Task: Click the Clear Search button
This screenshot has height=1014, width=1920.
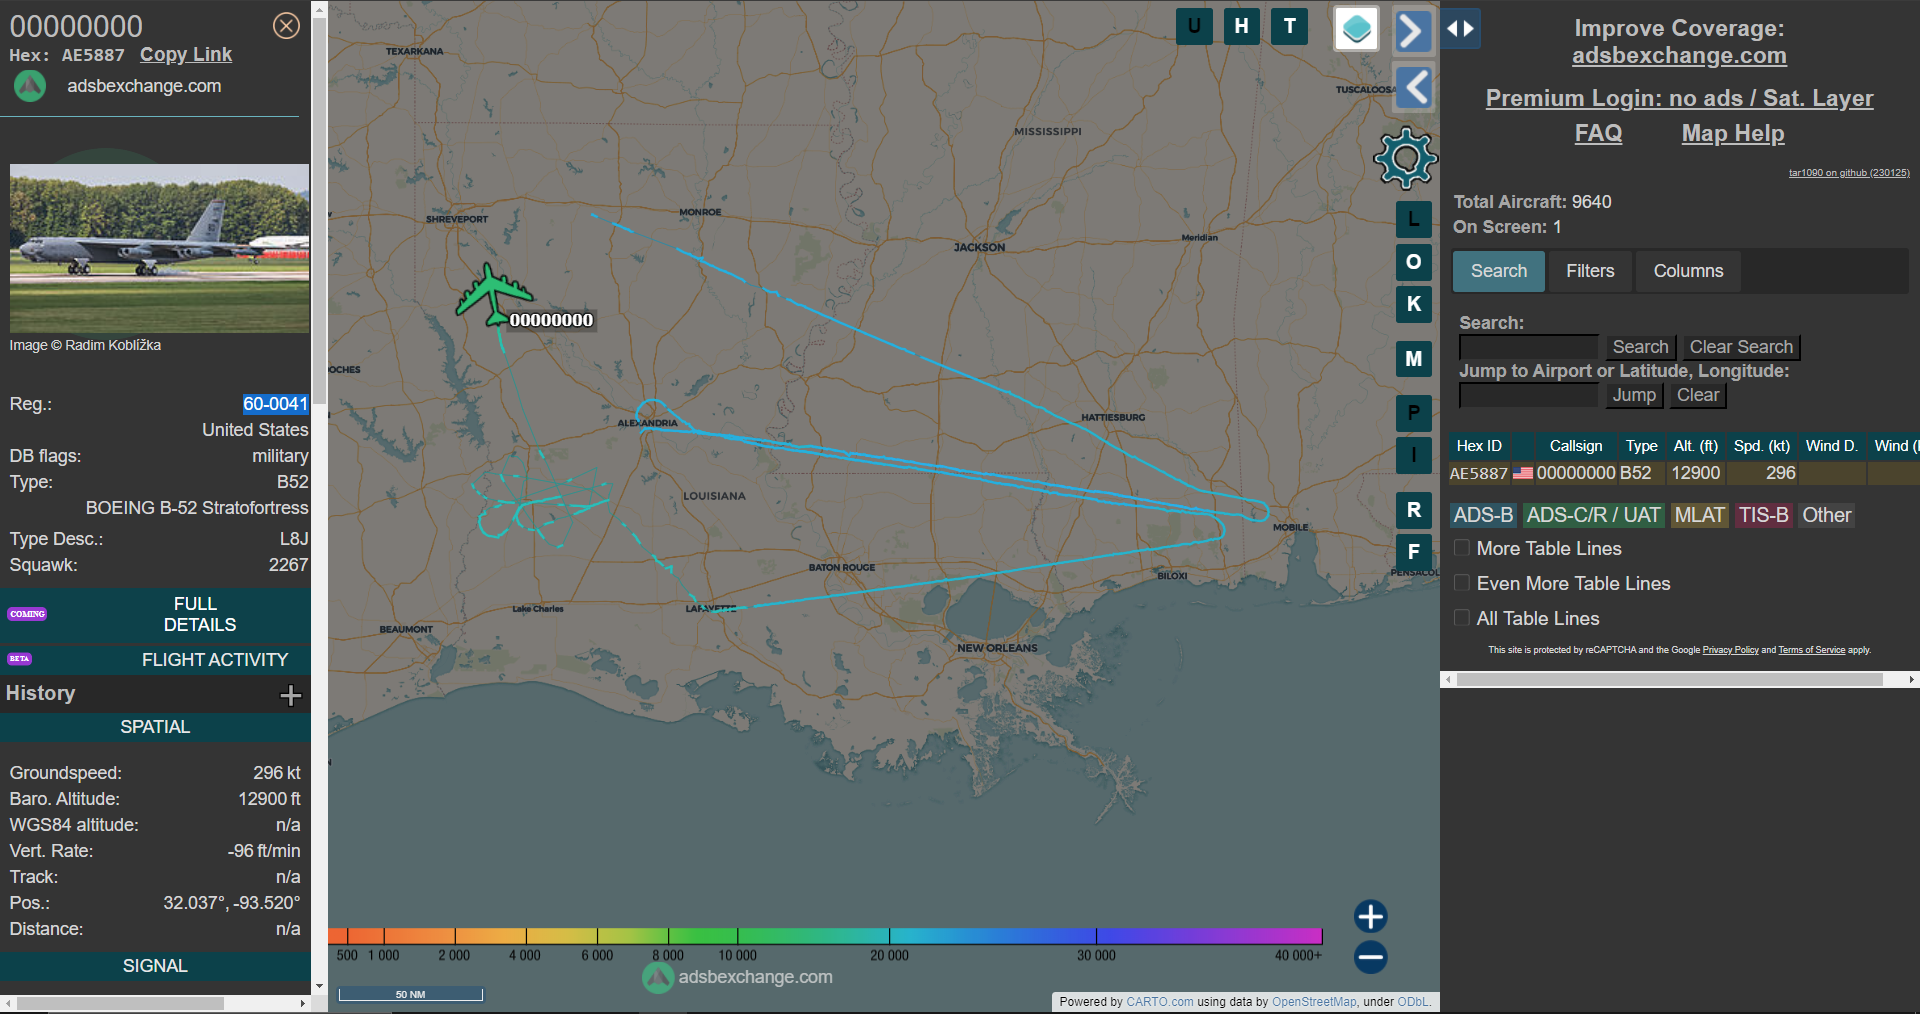Action: pyautogui.click(x=1741, y=347)
